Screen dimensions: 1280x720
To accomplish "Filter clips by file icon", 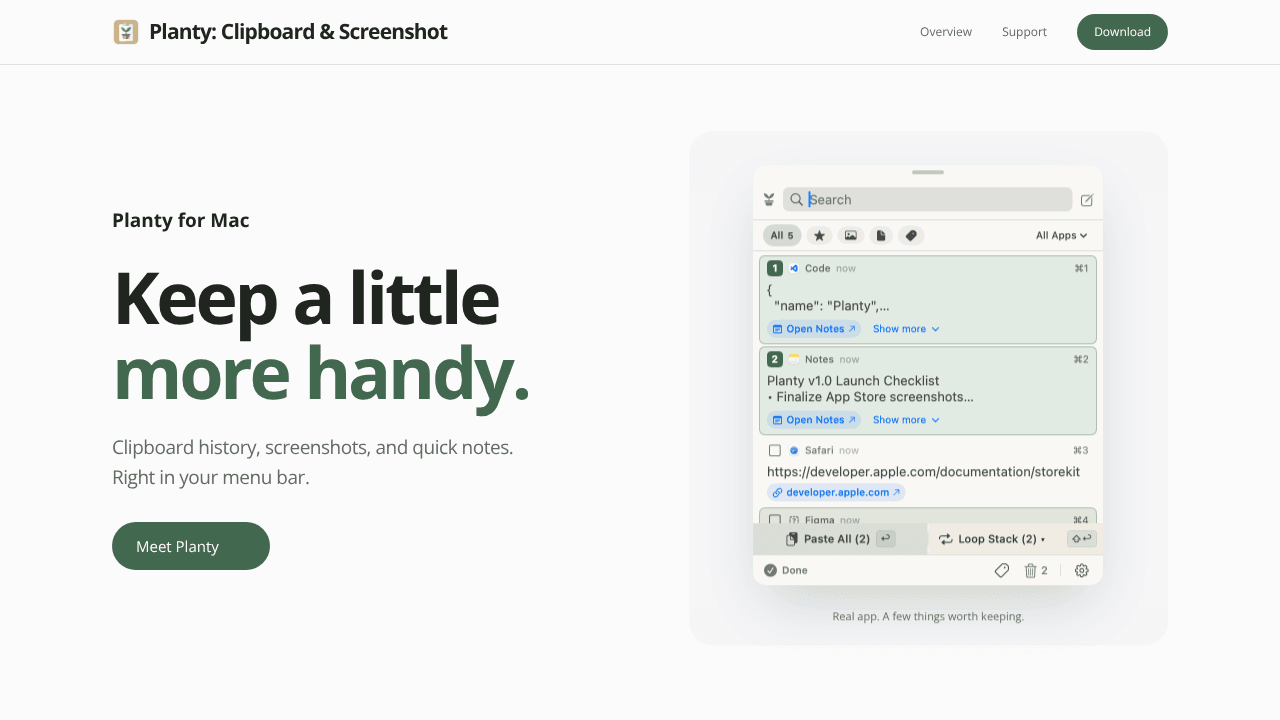I will click(x=881, y=236).
